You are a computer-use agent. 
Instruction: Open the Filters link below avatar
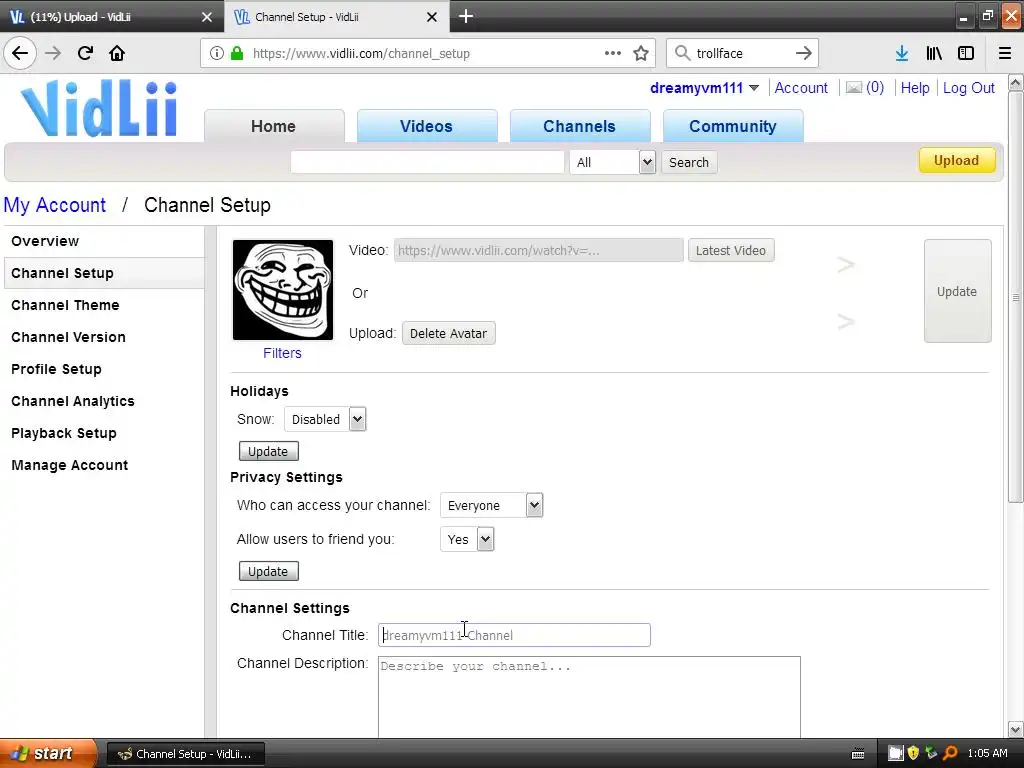pyautogui.click(x=282, y=353)
